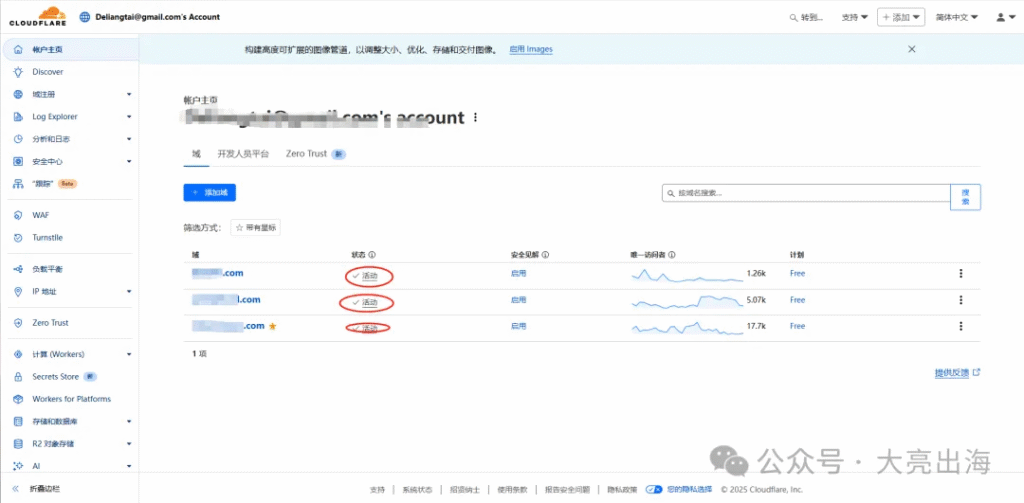Screen dimensions: 1024x503
Task: Toggle the 带有星标 filter
Action: 256,228
